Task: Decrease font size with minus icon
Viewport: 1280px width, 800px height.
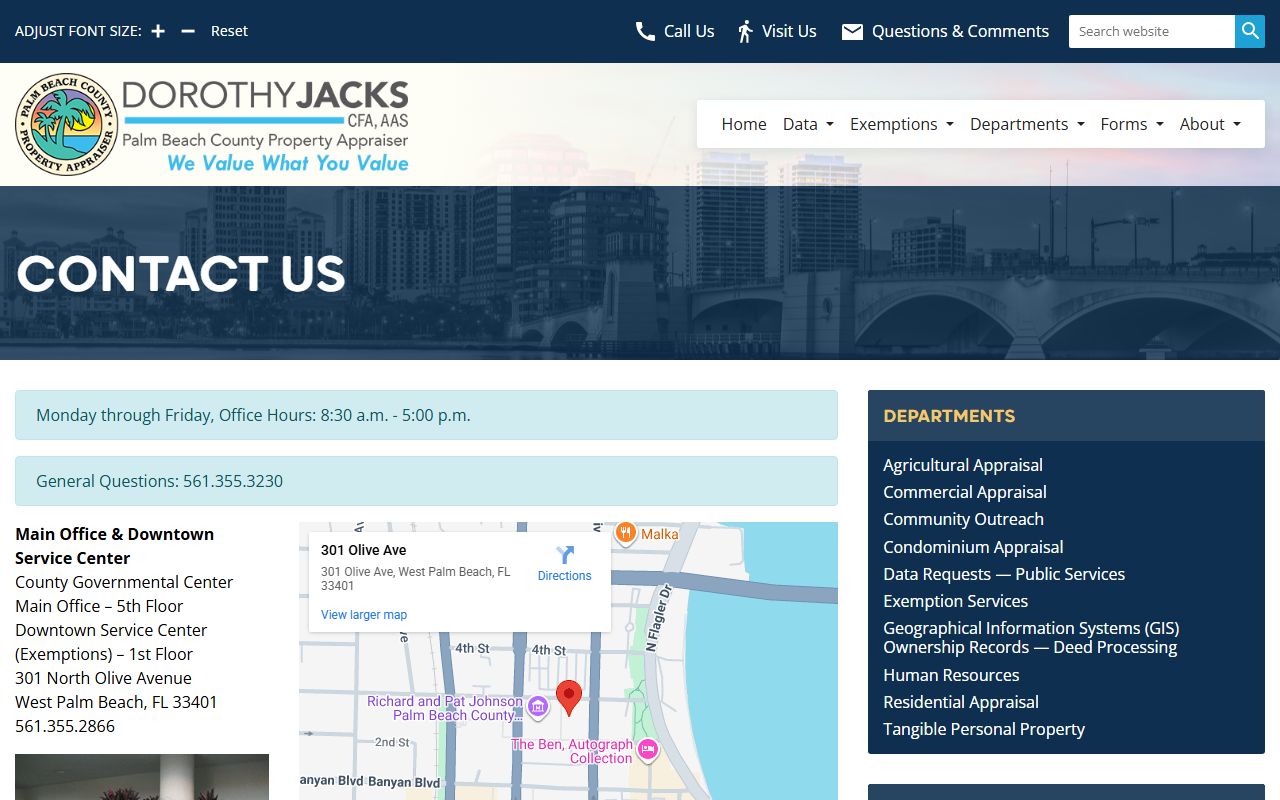Action: (x=188, y=31)
